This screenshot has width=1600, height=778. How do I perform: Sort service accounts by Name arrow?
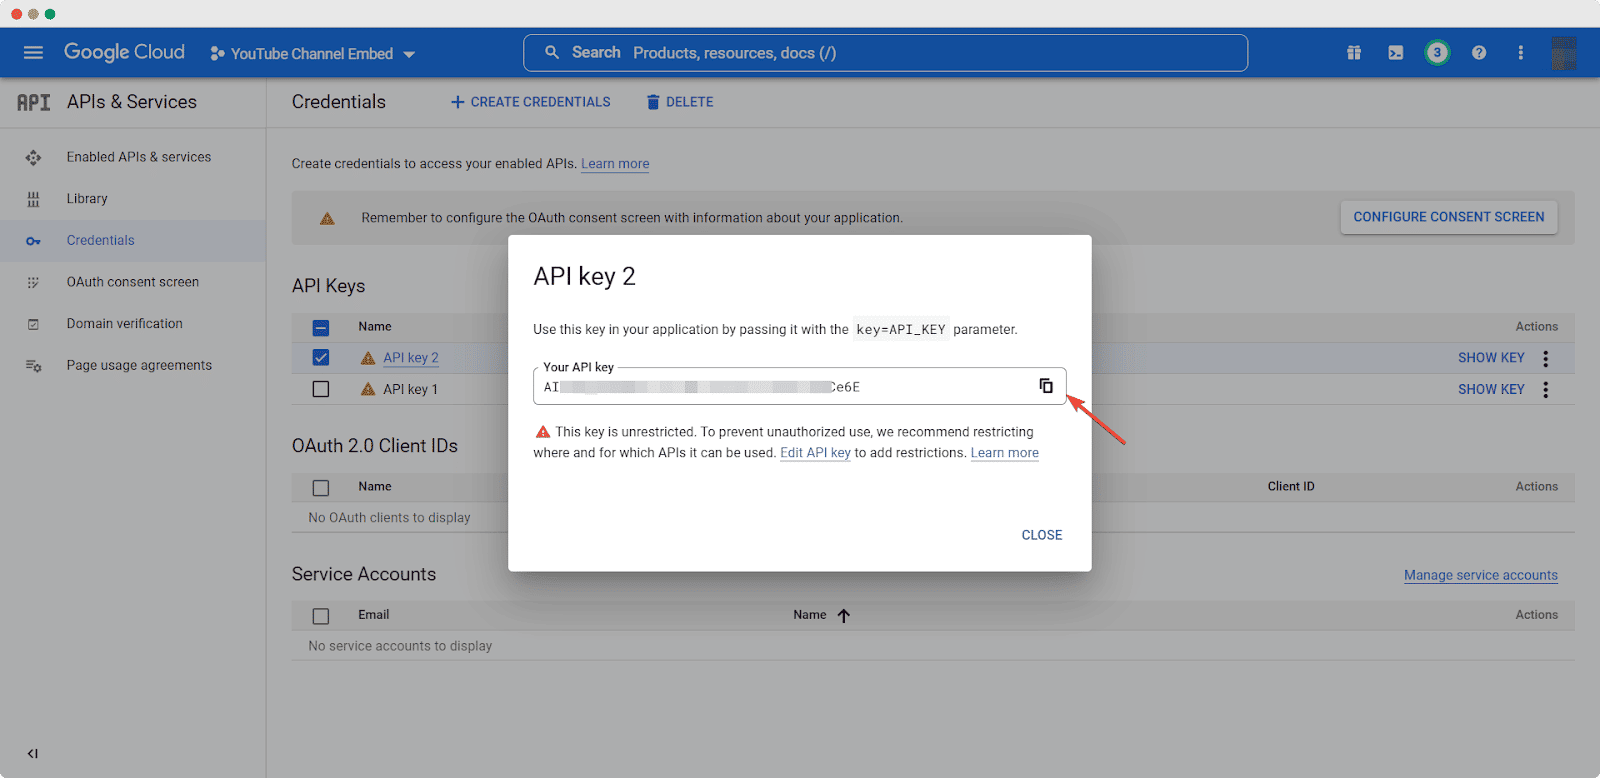click(844, 616)
